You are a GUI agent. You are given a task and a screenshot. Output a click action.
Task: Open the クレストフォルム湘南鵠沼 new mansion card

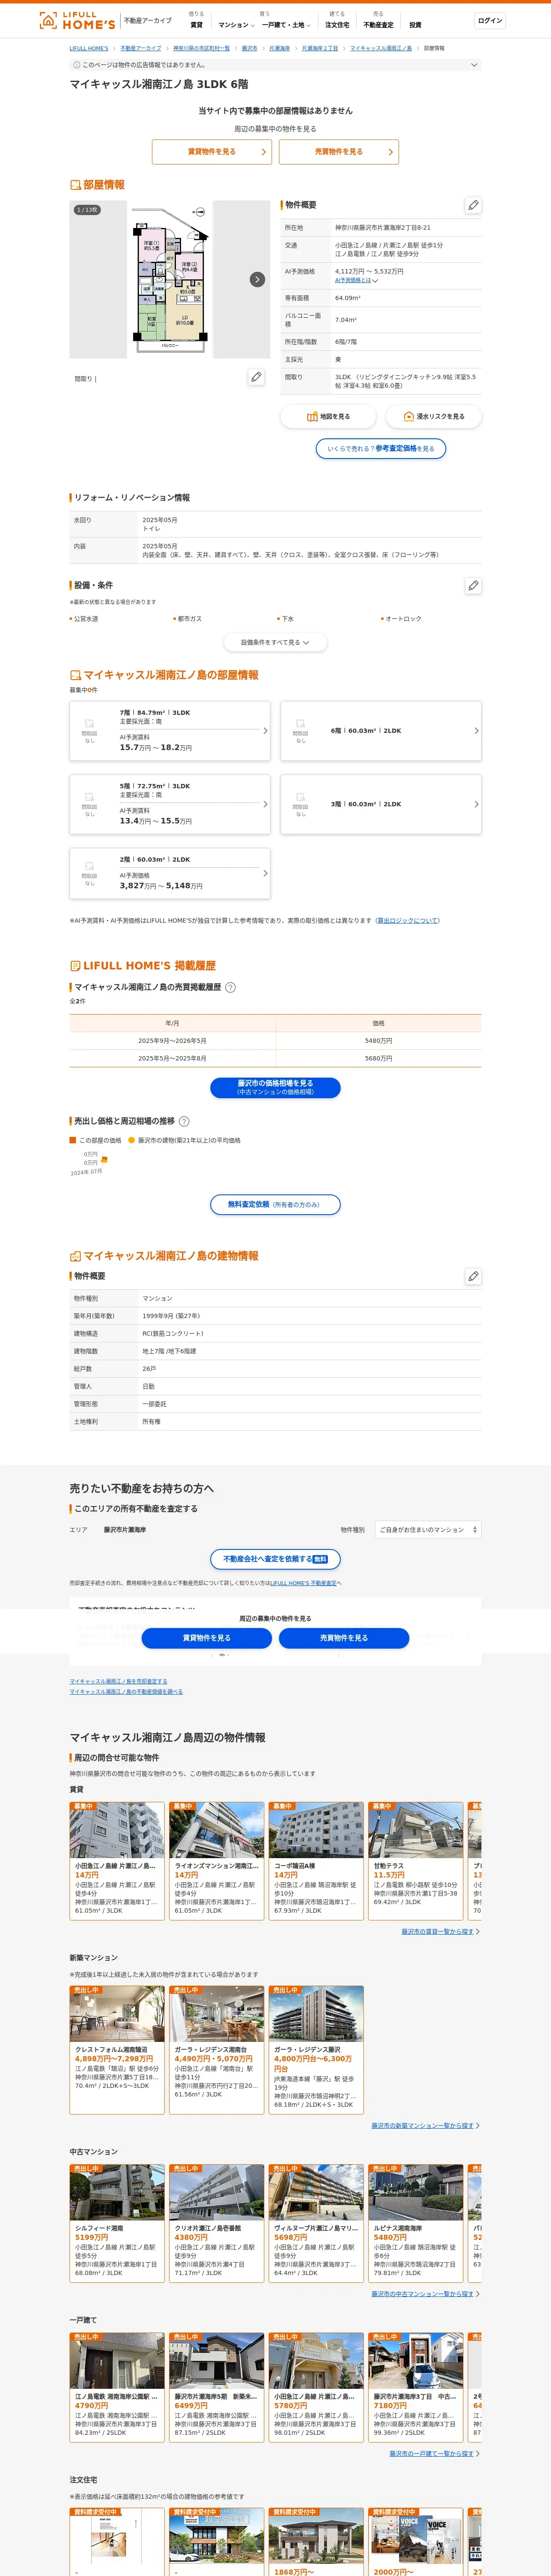point(117,2050)
